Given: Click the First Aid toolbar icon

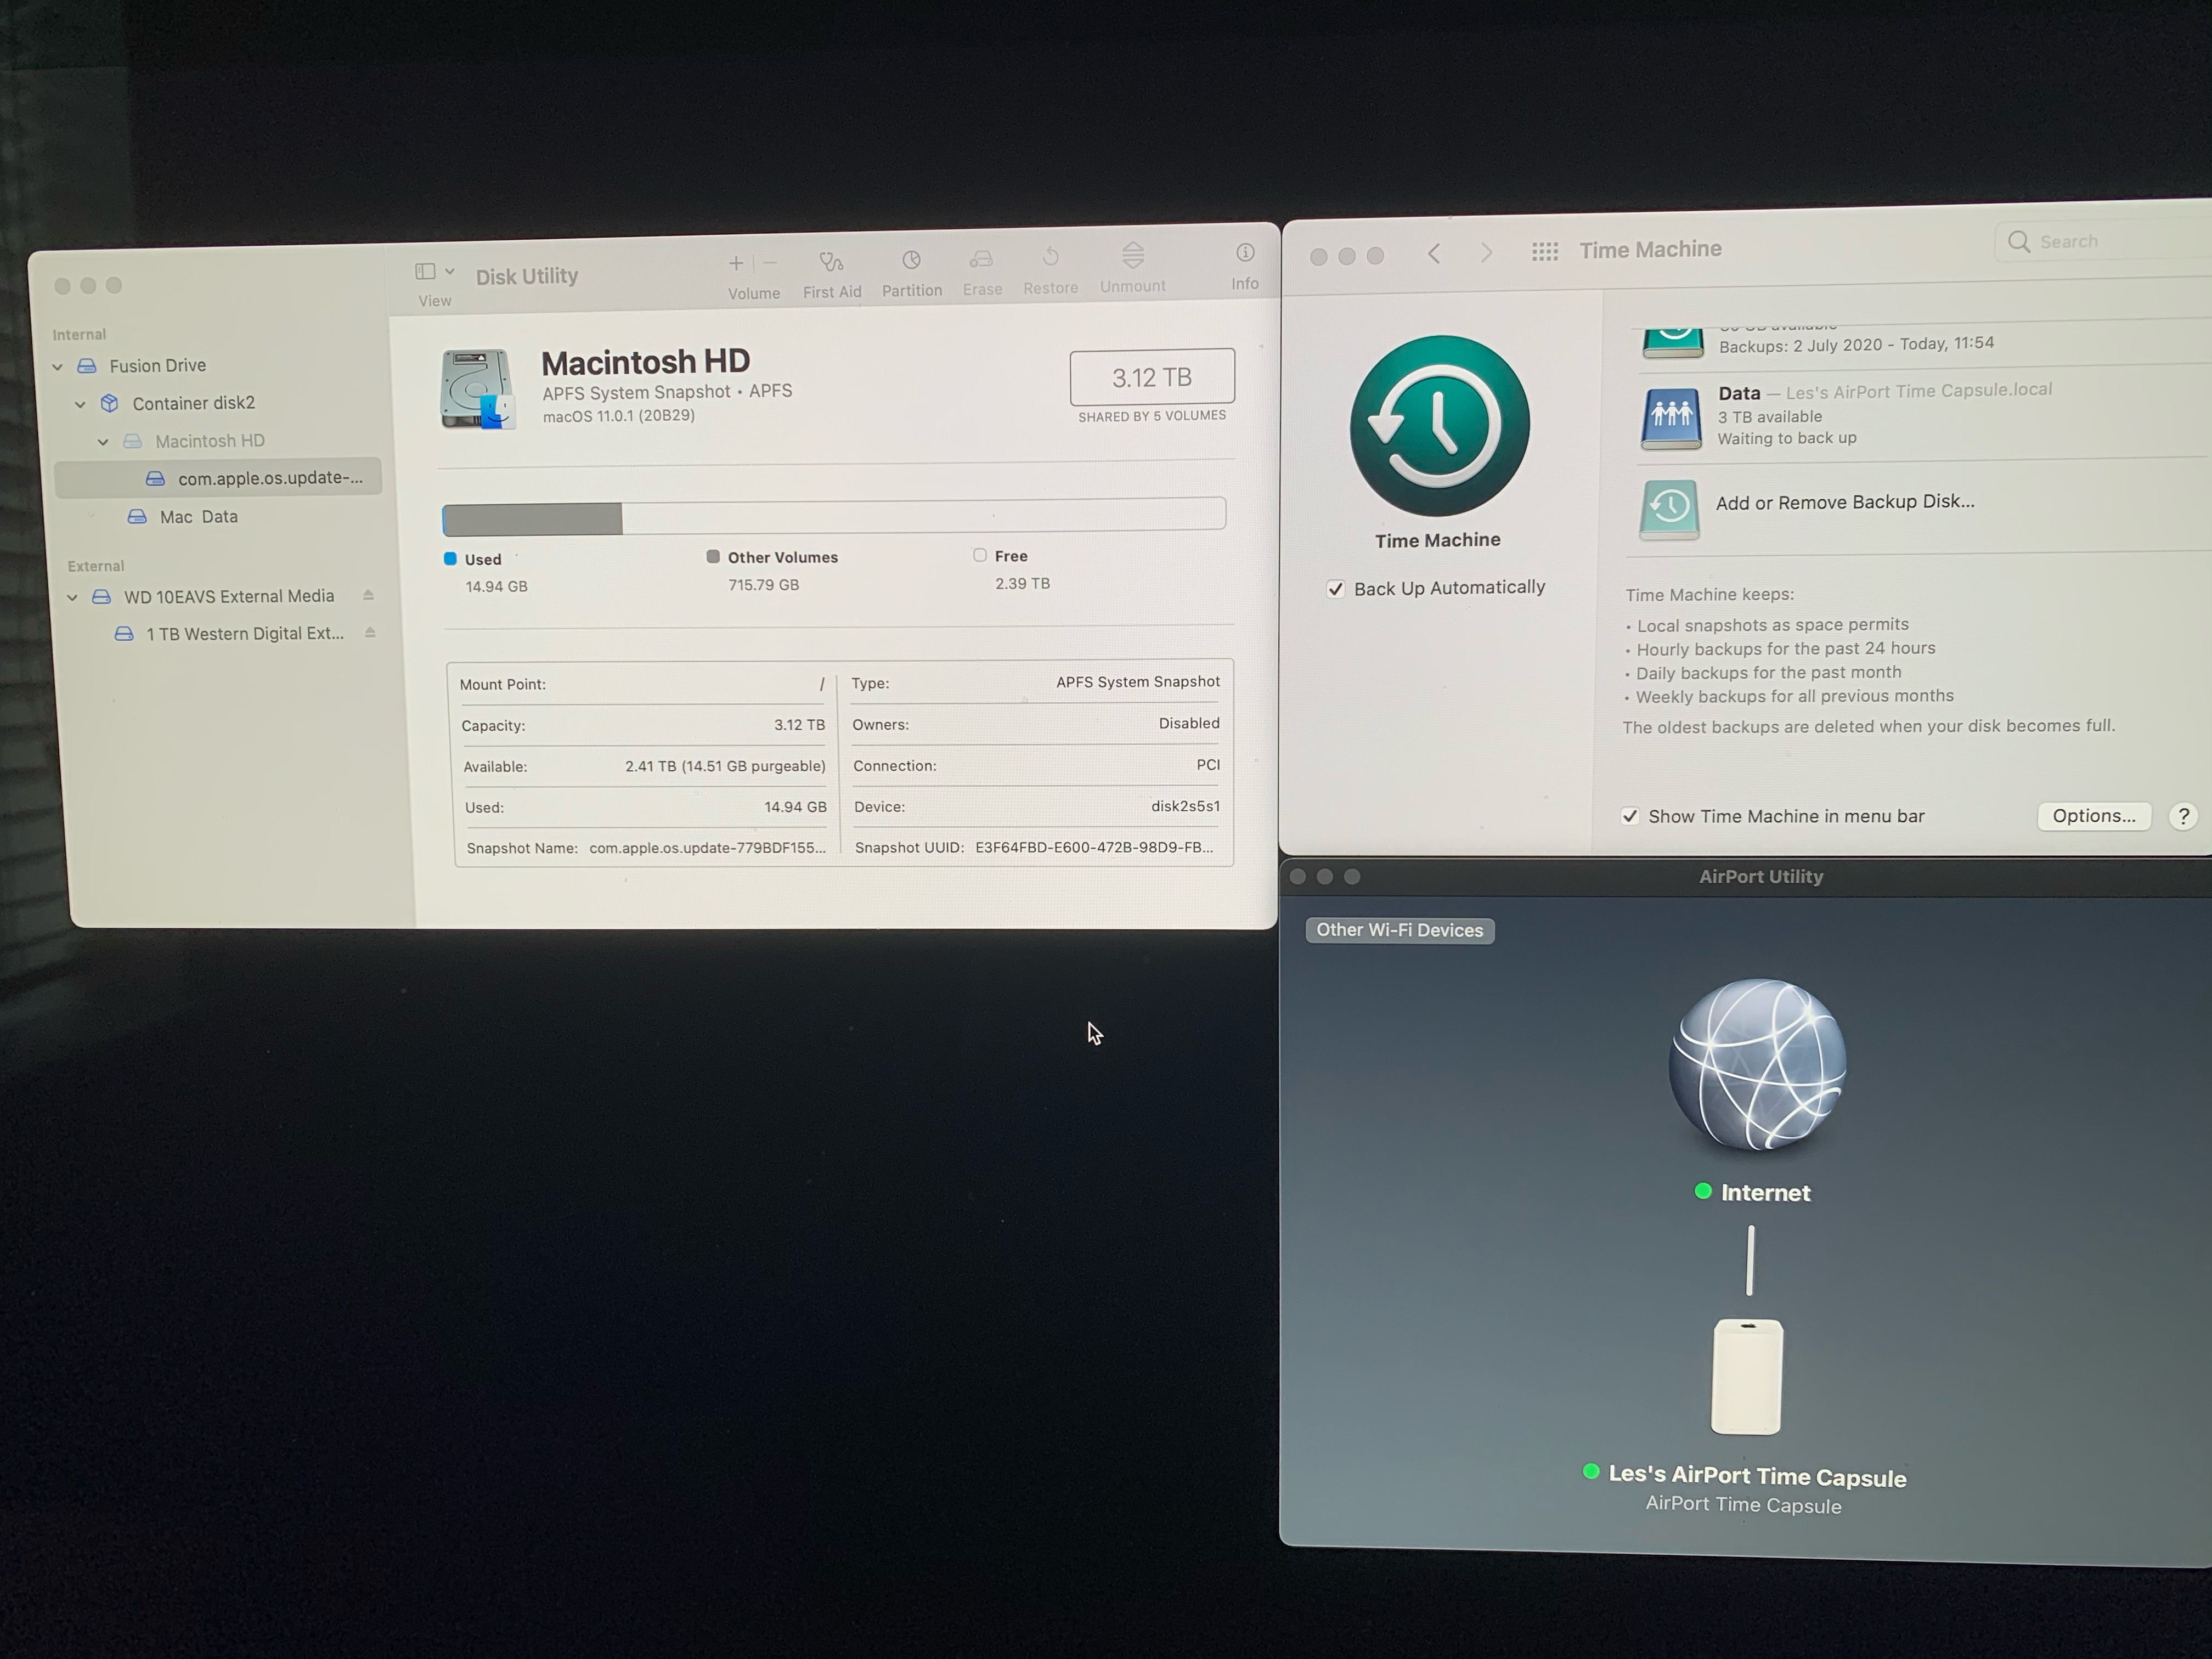Looking at the screenshot, I should coord(831,263).
